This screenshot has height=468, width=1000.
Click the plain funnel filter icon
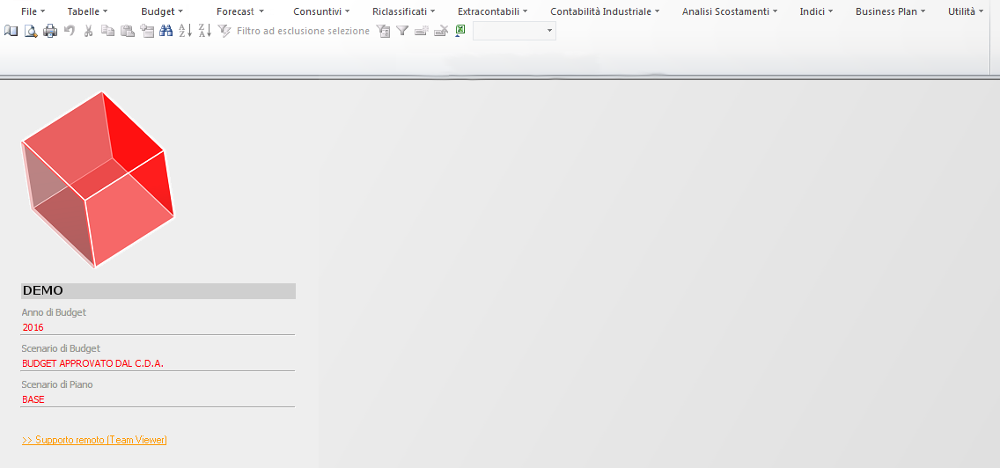point(402,31)
